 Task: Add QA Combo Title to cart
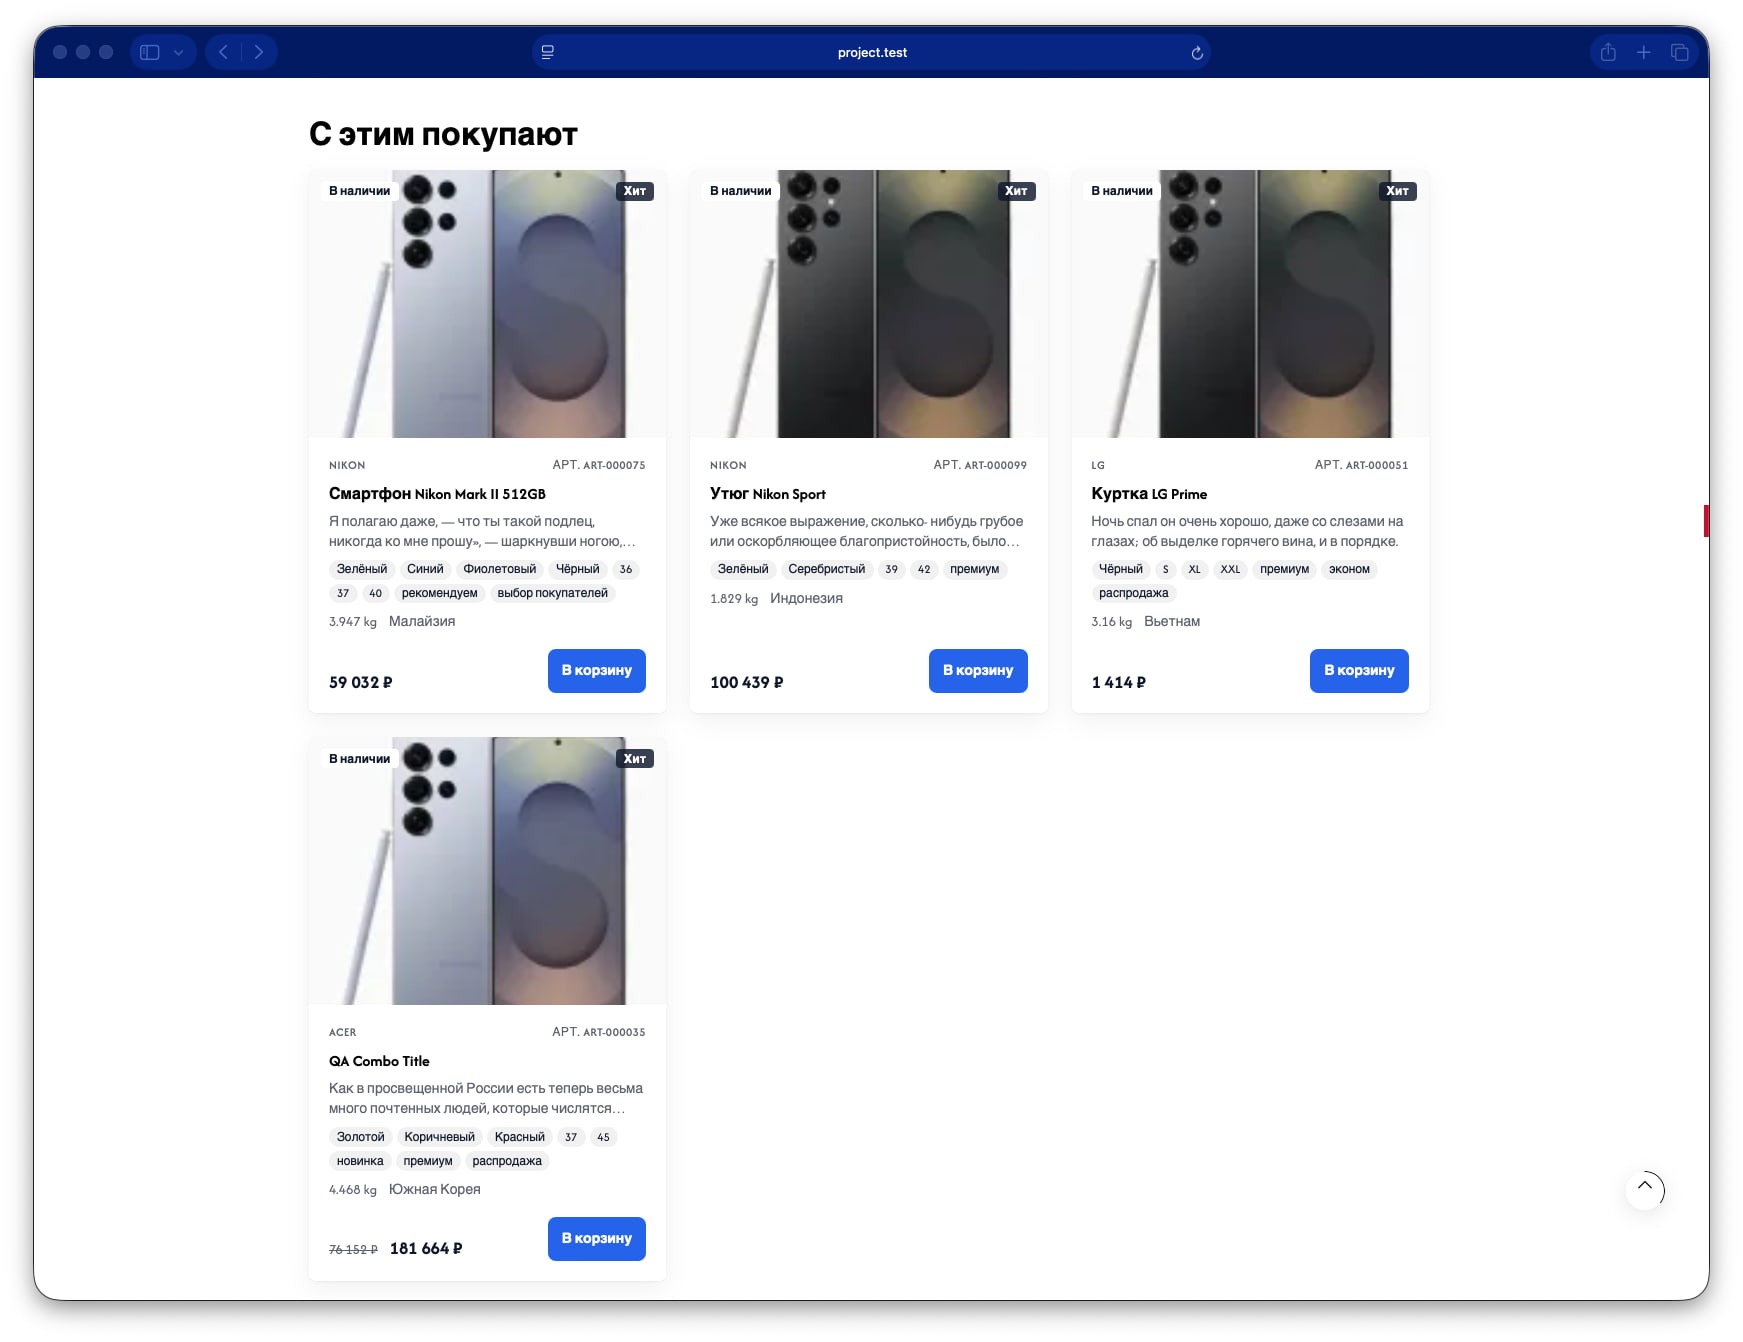pyautogui.click(x=597, y=1238)
